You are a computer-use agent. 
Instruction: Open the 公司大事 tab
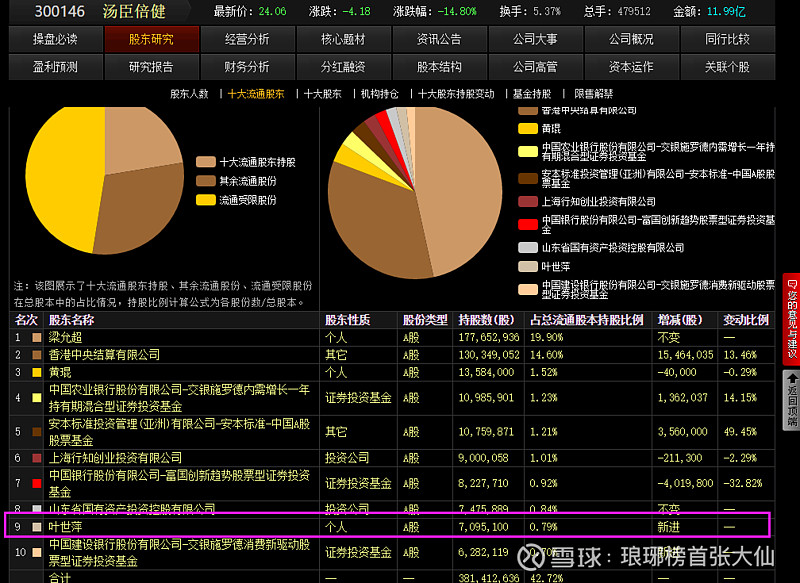tap(535, 39)
